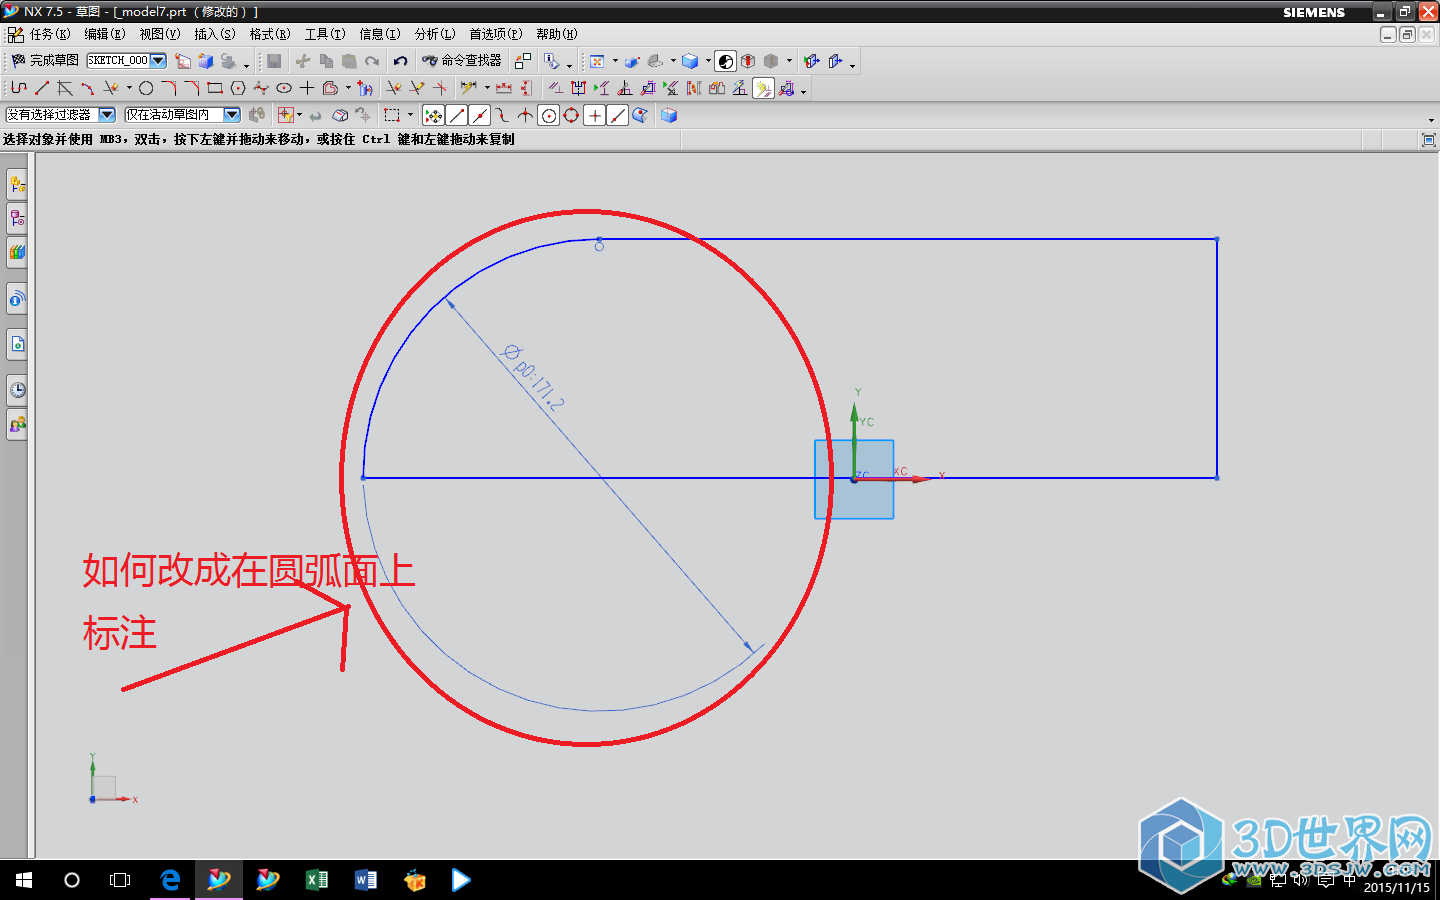The width and height of the screenshot is (1440, 900).
Task: Open the 格式(R) menu
Action: pyautogui.click(x=270, y=34)
